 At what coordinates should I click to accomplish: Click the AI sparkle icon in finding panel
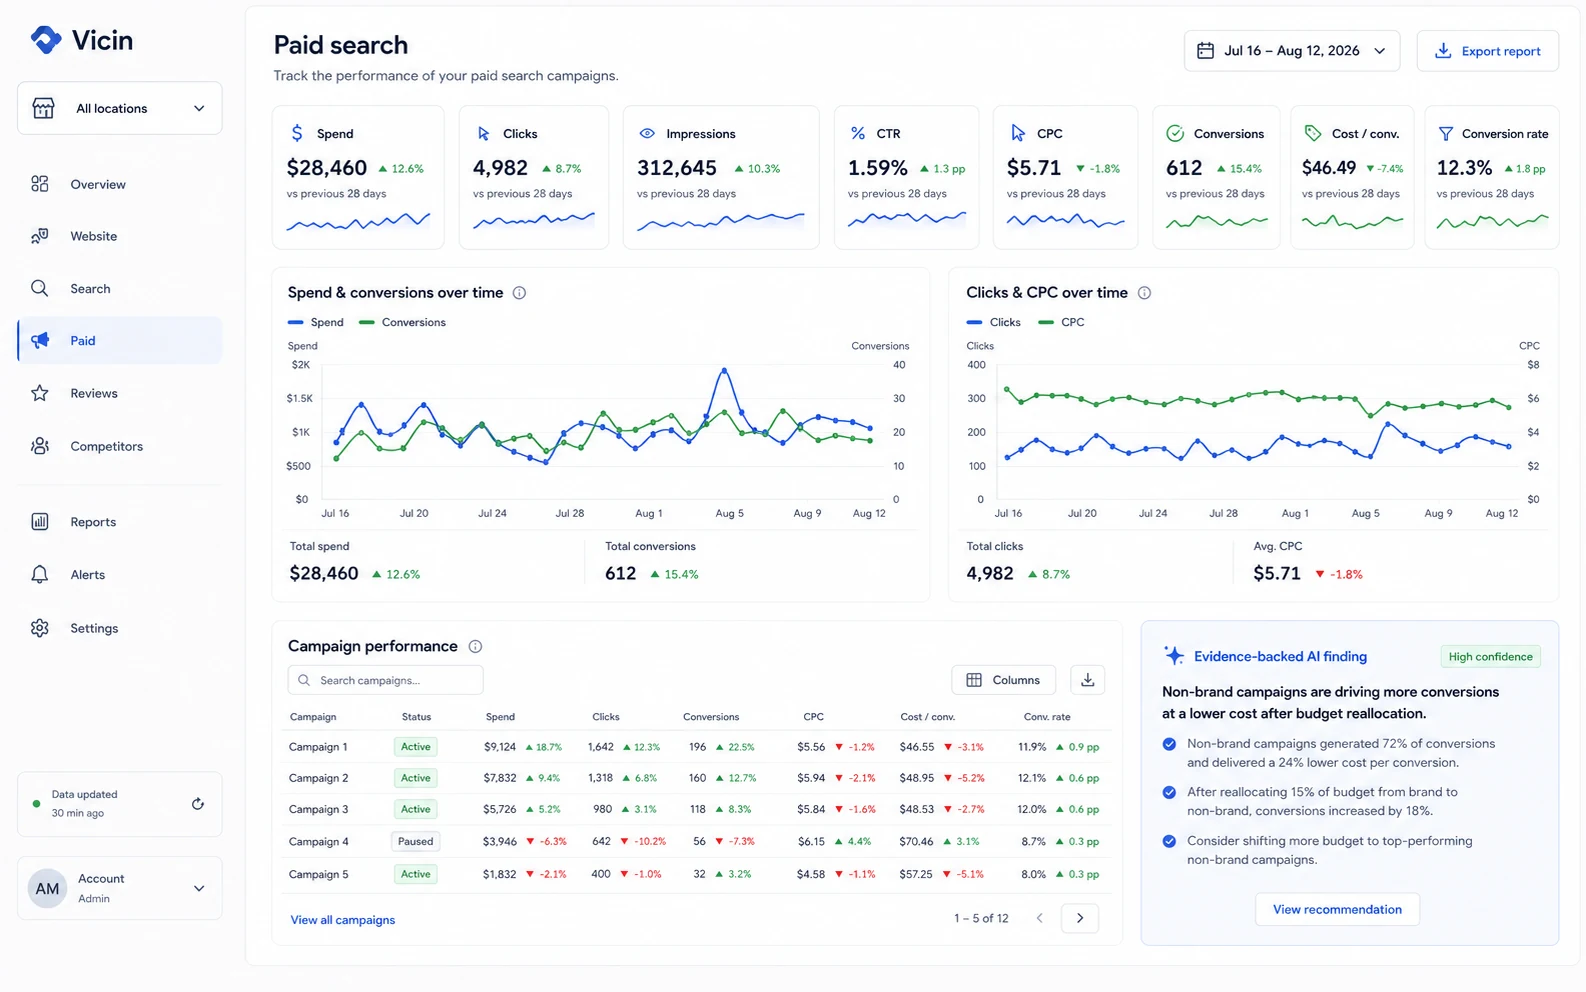pyautogui.click(x=1174, y=656)
